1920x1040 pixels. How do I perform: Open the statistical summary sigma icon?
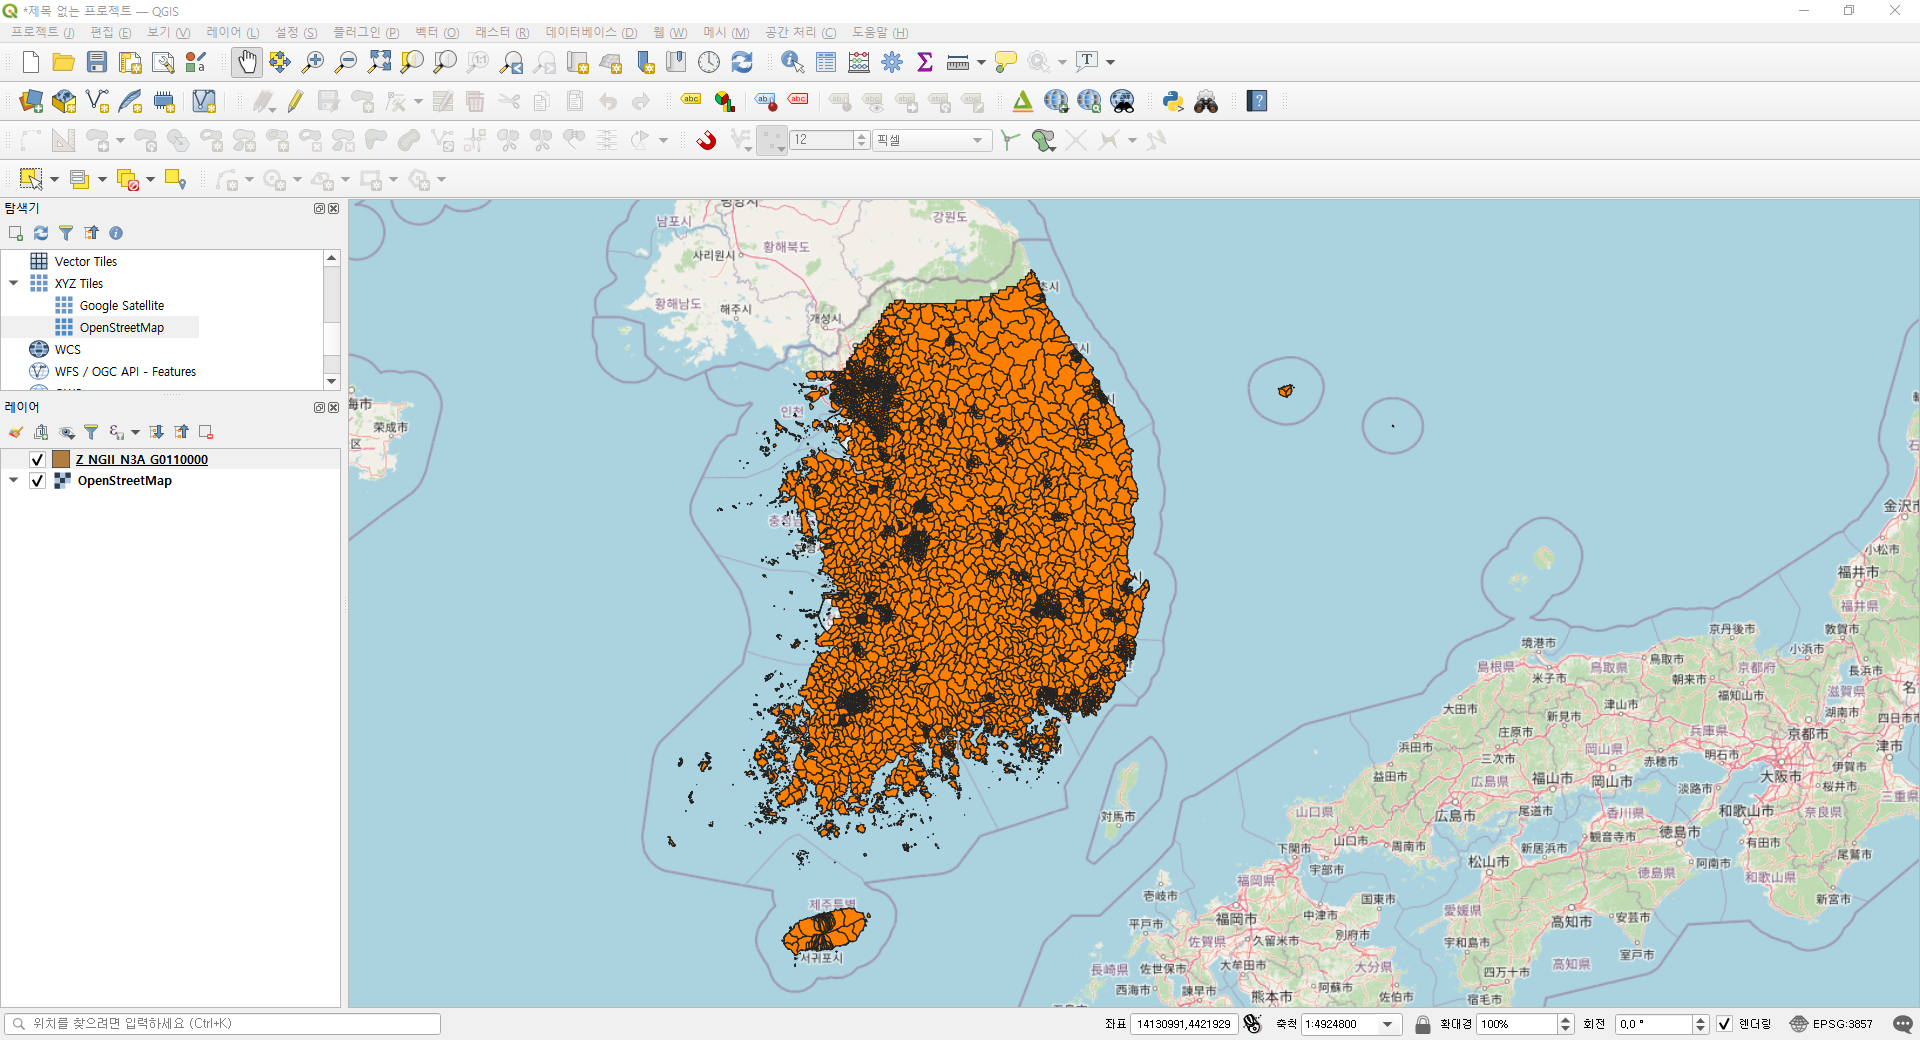(x=925, y=62)
